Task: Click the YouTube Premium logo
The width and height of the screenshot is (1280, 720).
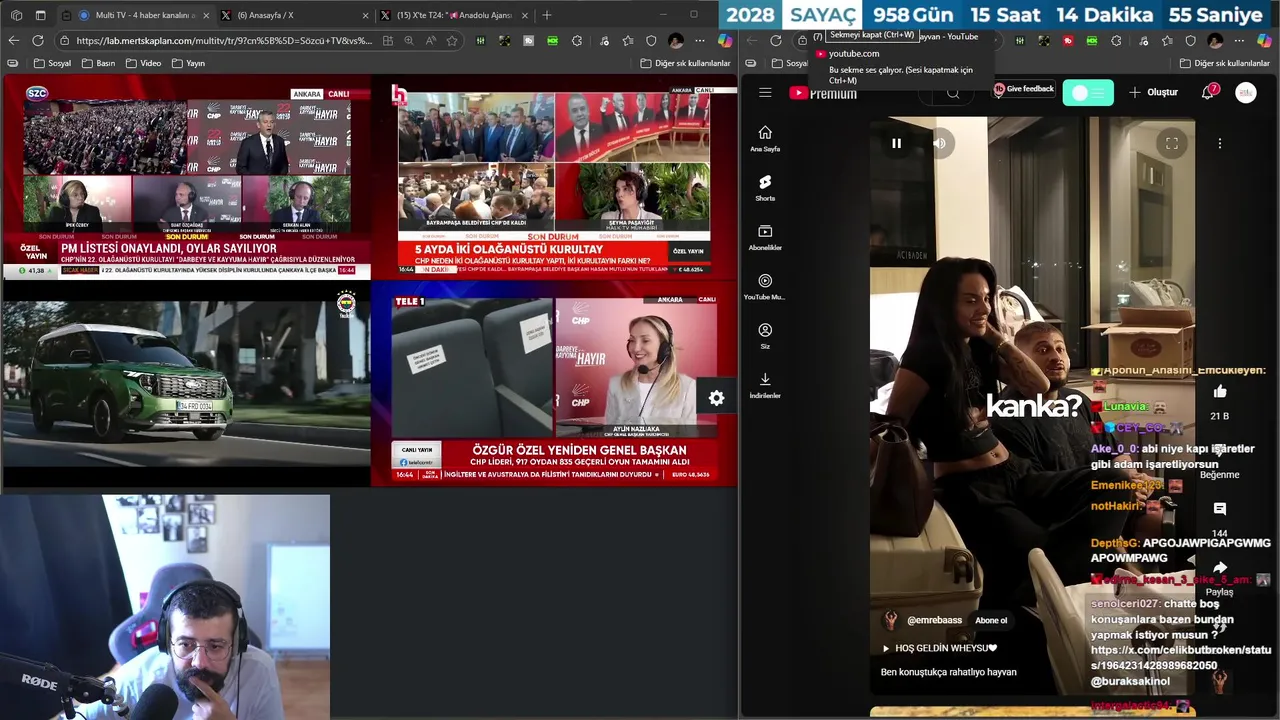Action: pyautogui.click(x=823, y=93)
